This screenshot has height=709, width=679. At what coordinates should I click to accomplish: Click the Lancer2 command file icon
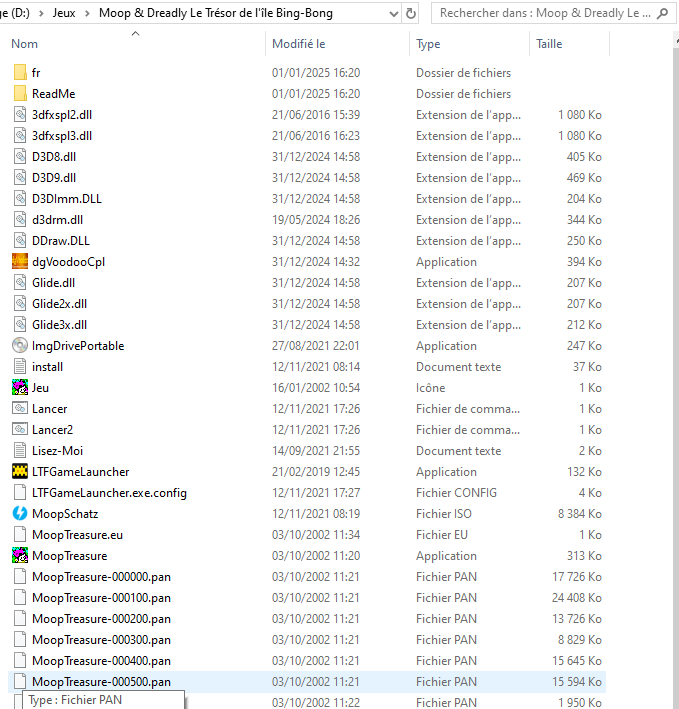click(20, 430)
